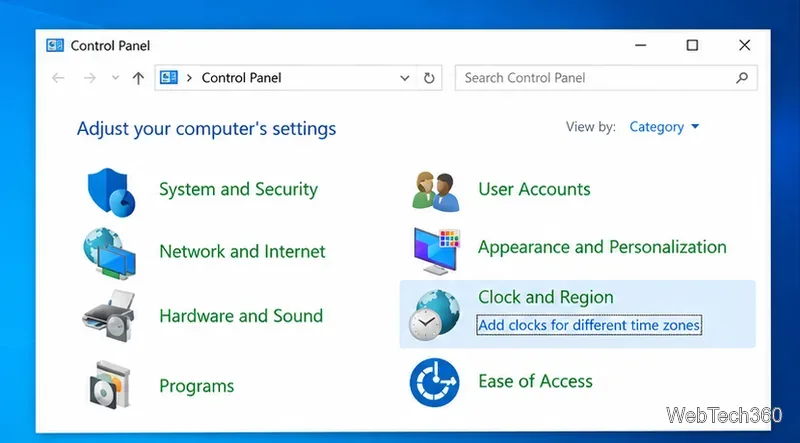This screenshot has width=800, height=443.
Task: Open the Ease of Access icon
Action: coord(434,382)
